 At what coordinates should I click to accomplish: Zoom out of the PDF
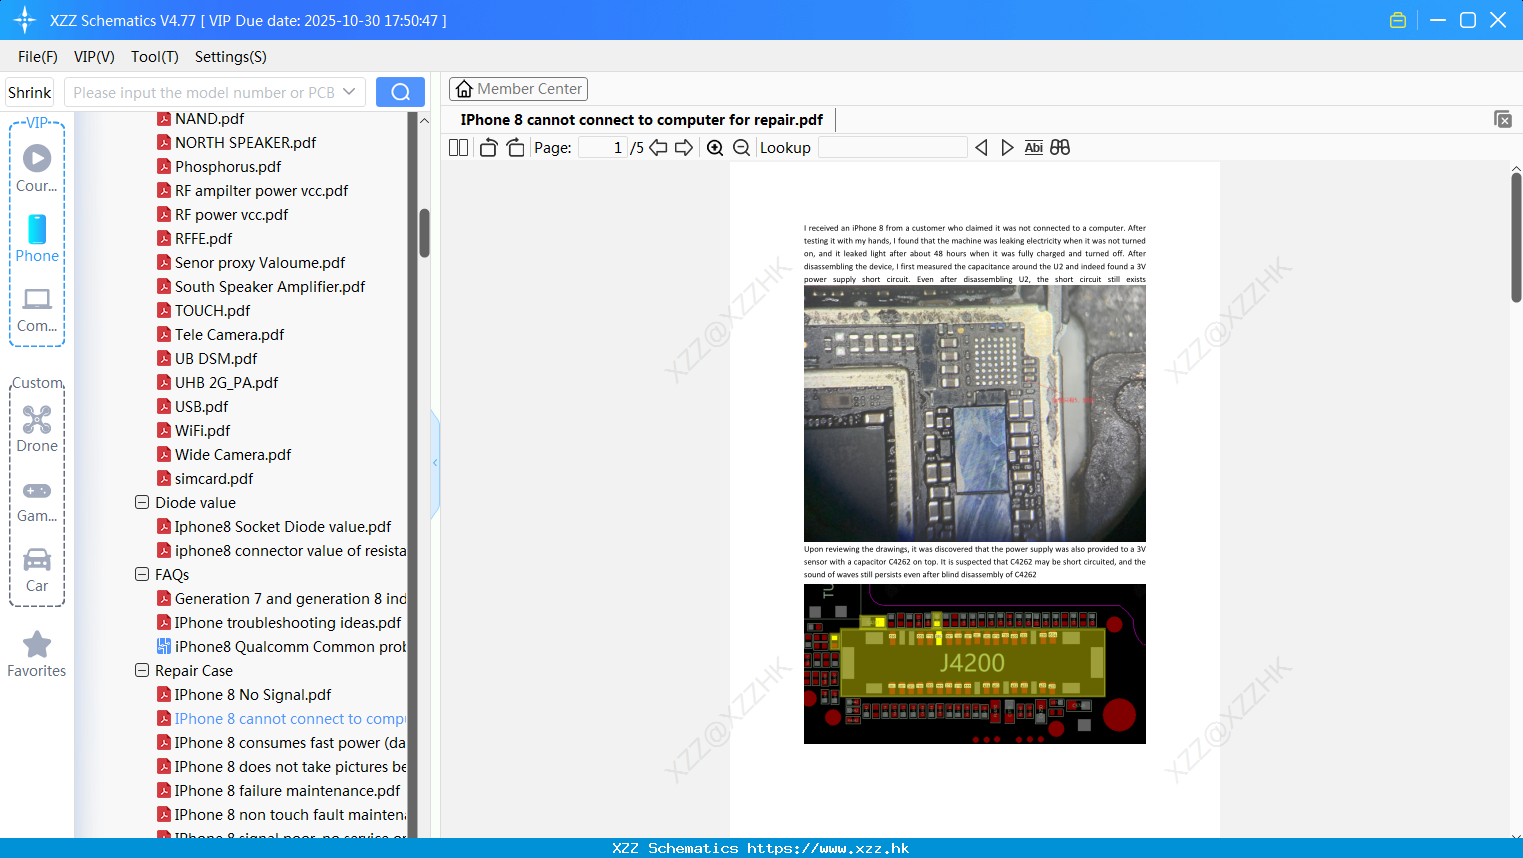pyautogui.click(x=741, y=148)
